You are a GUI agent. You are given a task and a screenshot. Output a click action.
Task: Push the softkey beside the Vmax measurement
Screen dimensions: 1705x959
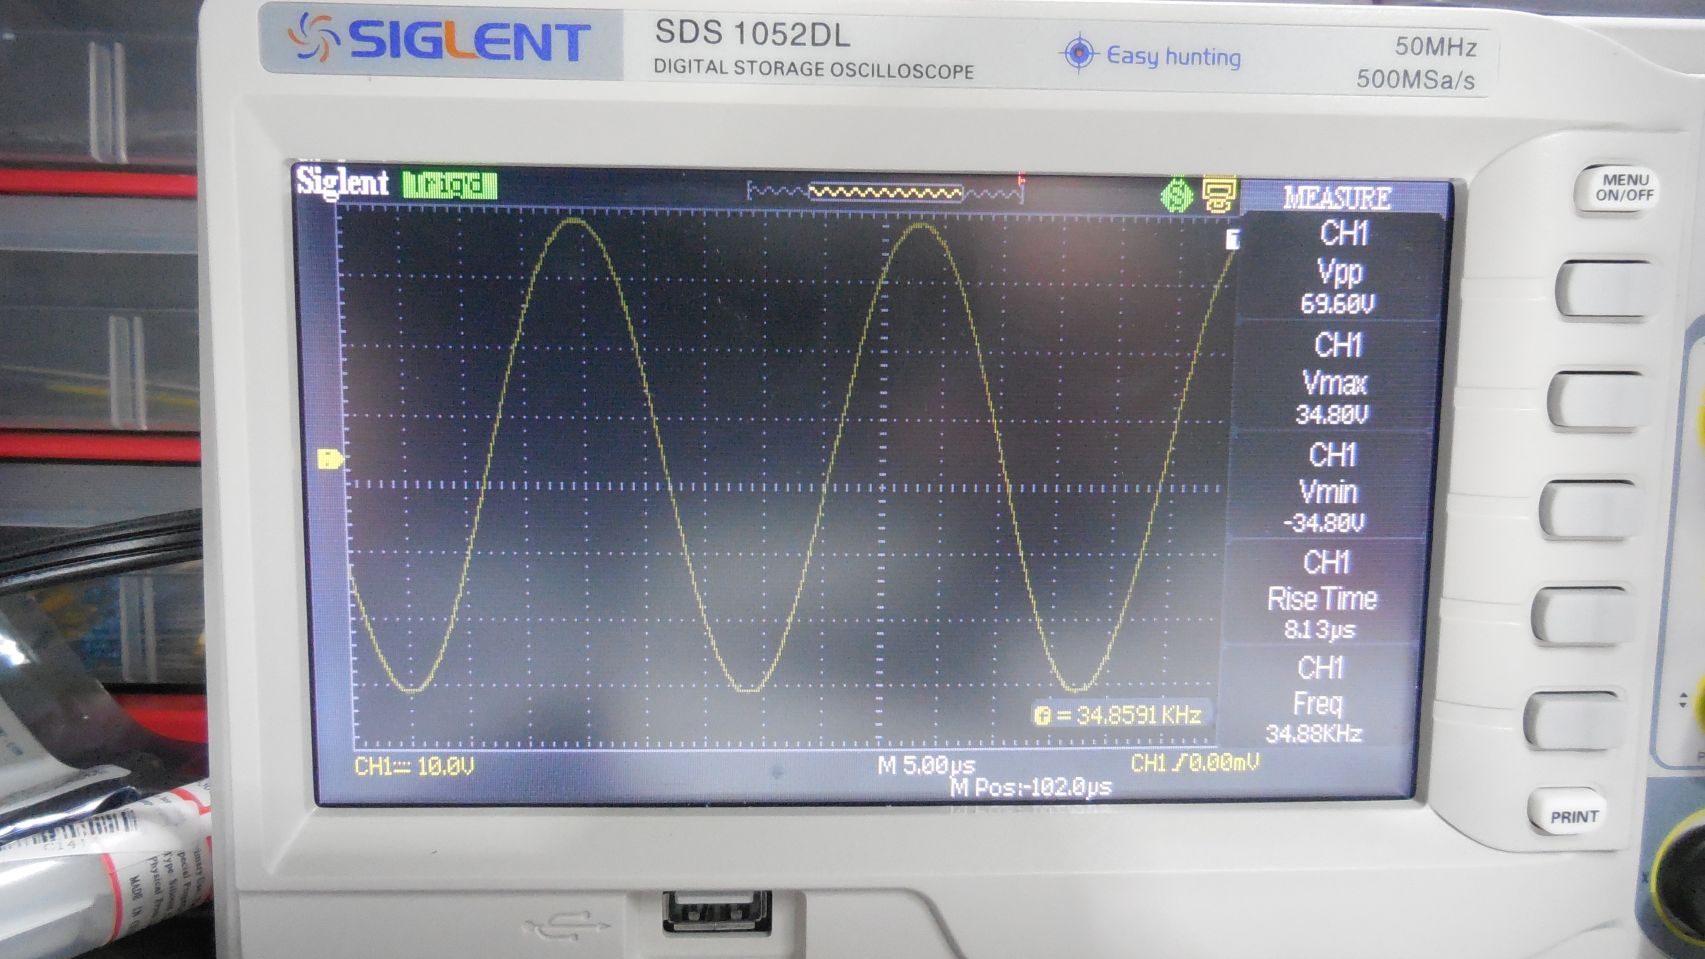(1597, 400)
